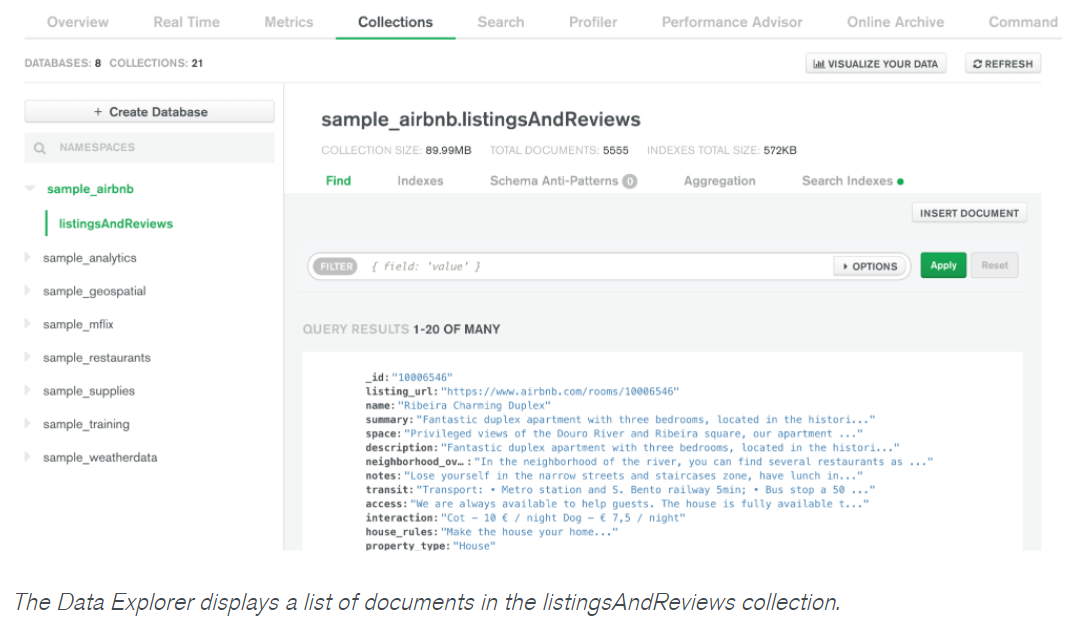Switch to the Metrics tab

pos(288,21)
